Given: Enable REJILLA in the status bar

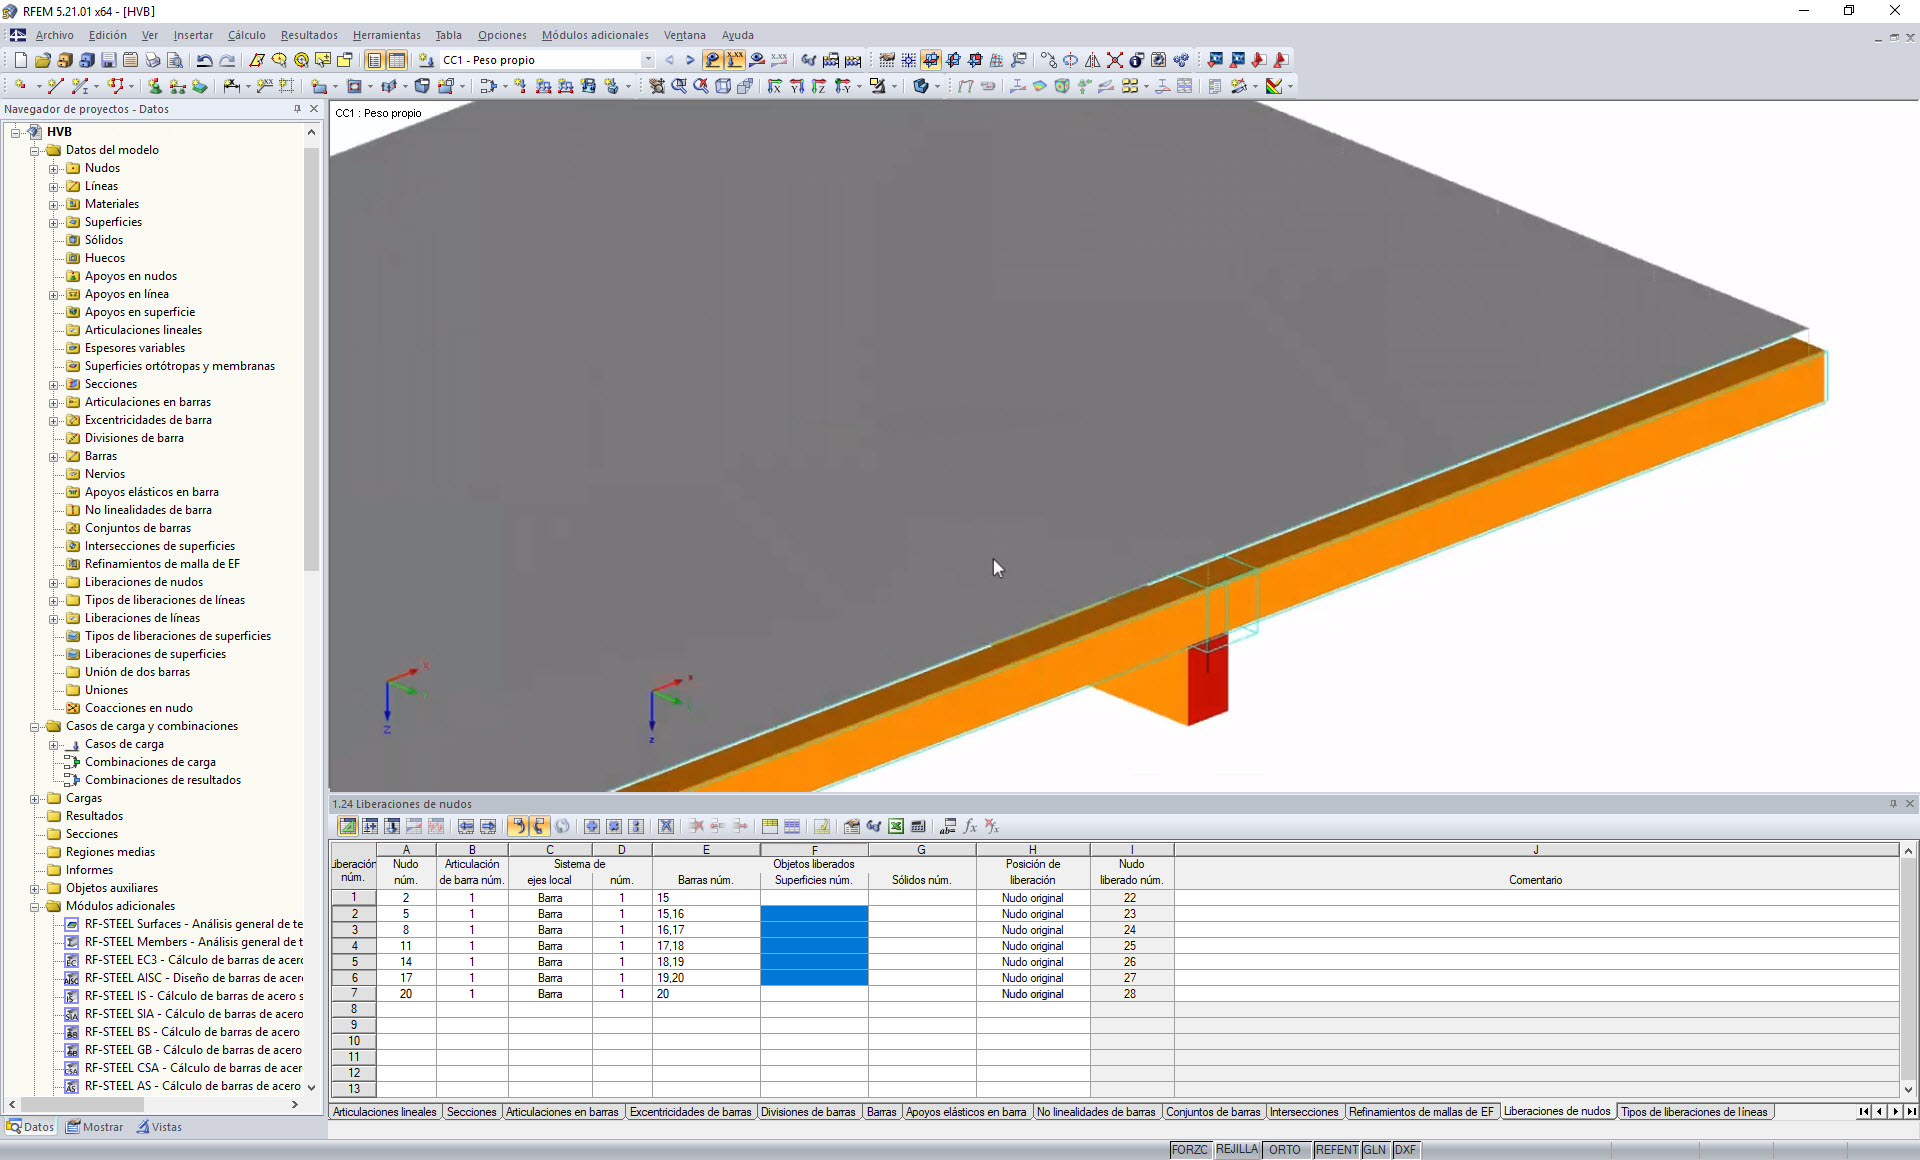Looking at the screenshot, I should pos(1236,1149).
